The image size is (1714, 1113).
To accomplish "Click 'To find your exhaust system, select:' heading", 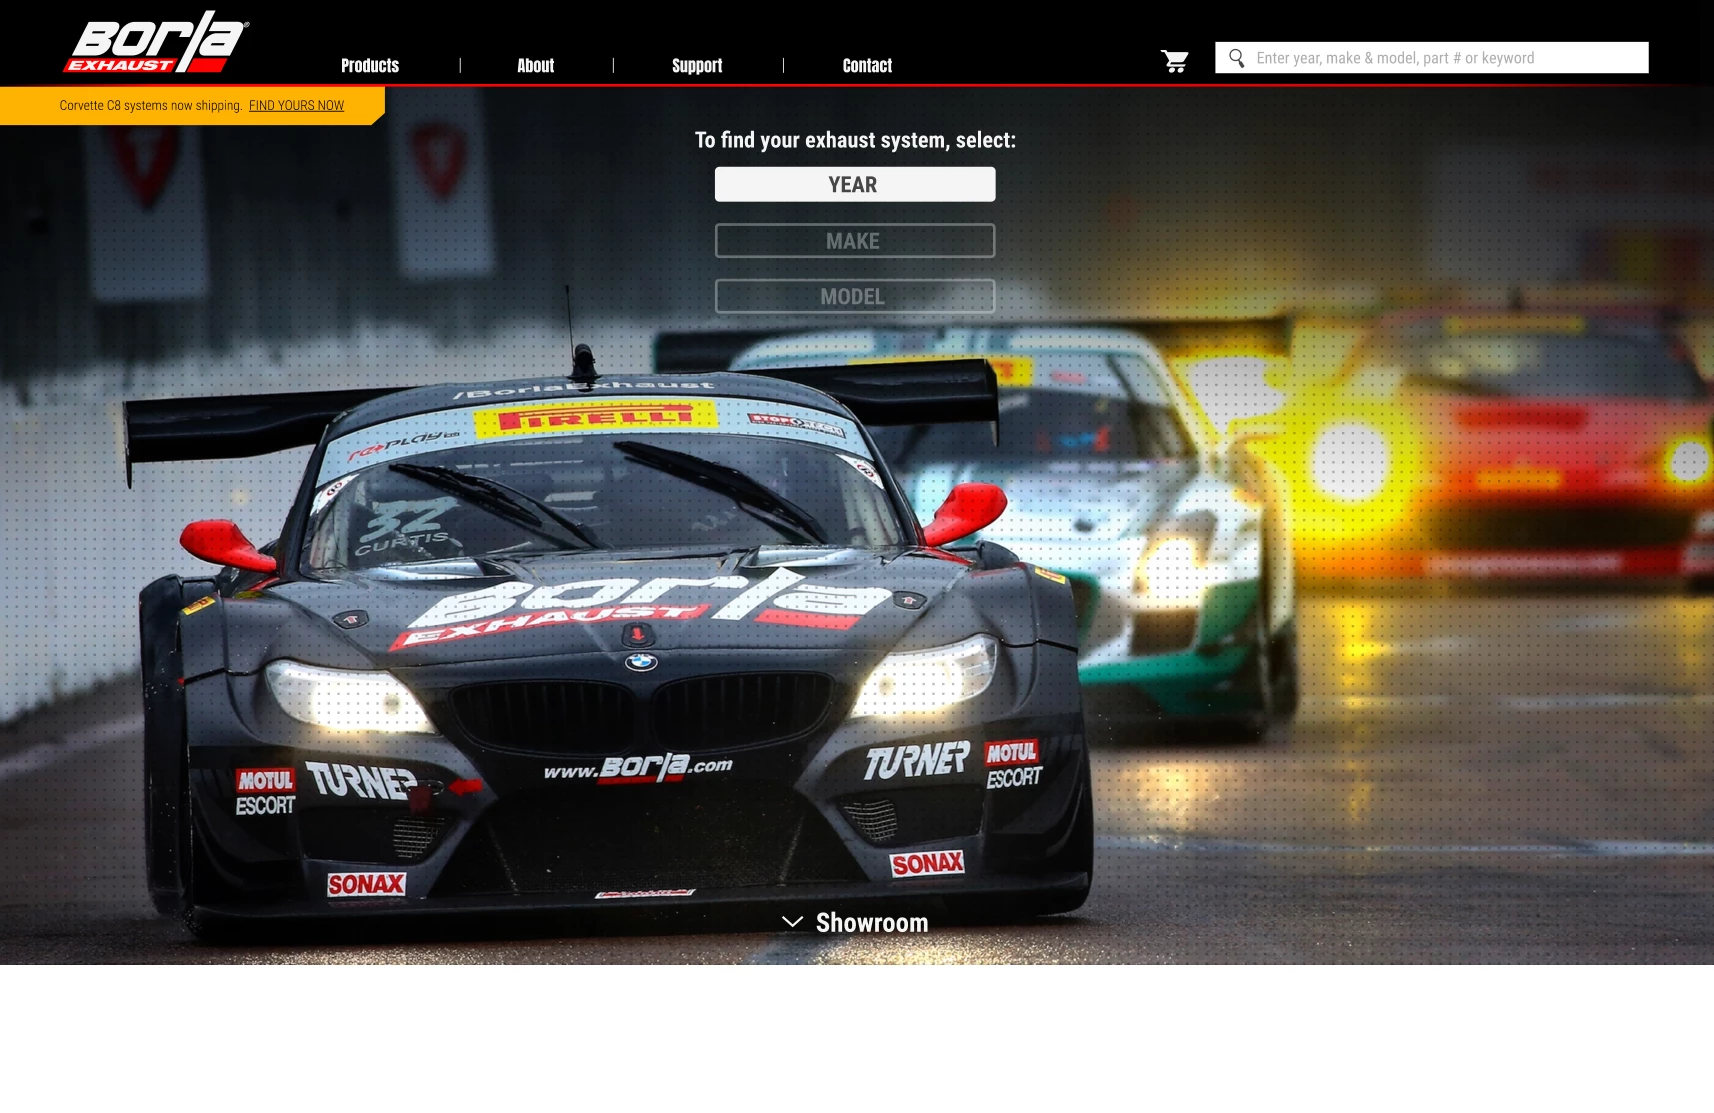I will click(855, 140).
